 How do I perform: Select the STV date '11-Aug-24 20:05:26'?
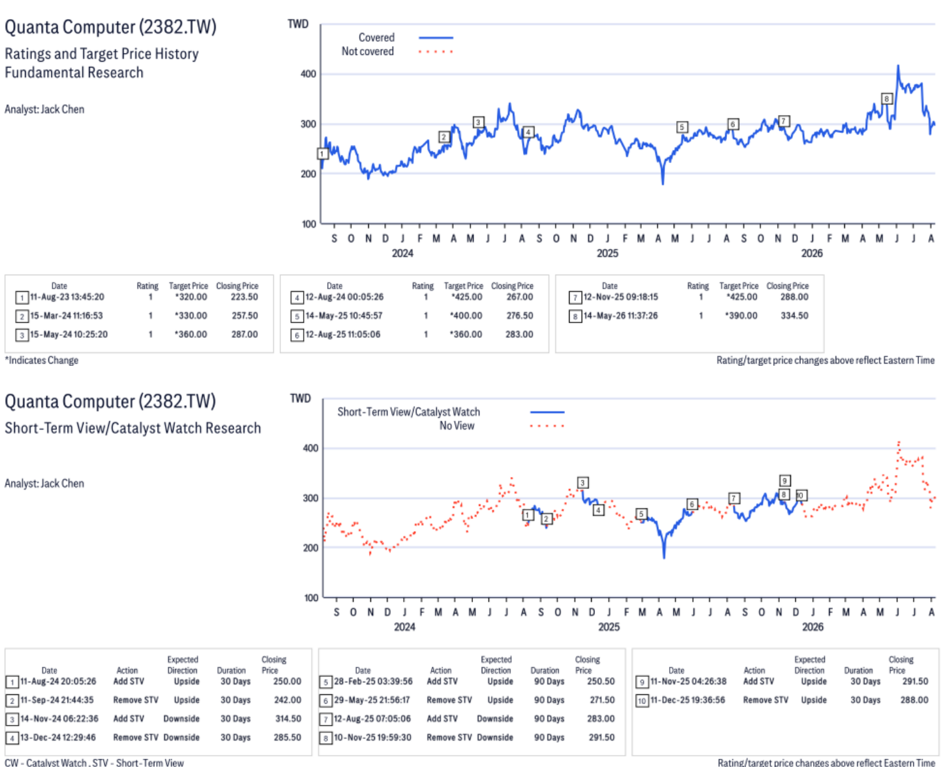(x=58, y=682)
